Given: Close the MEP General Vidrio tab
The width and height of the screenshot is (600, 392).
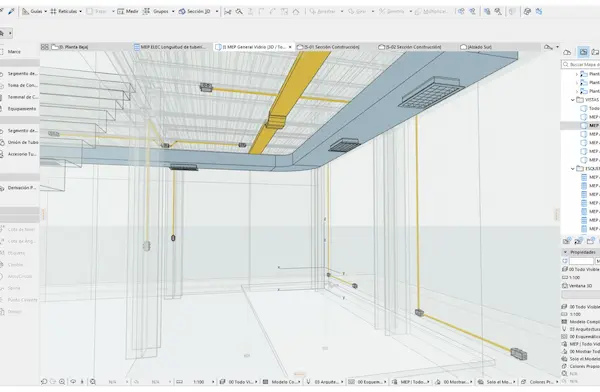Looking at the screenshot, I should 290,47.
